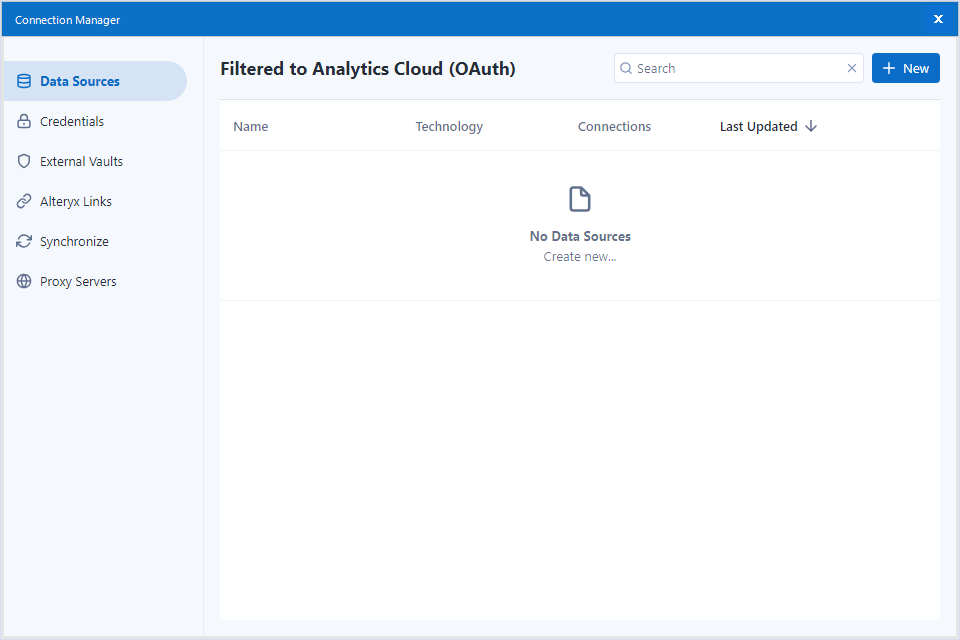Sort by Connections column header
960x640 pixels.
[x=614, y=126]
